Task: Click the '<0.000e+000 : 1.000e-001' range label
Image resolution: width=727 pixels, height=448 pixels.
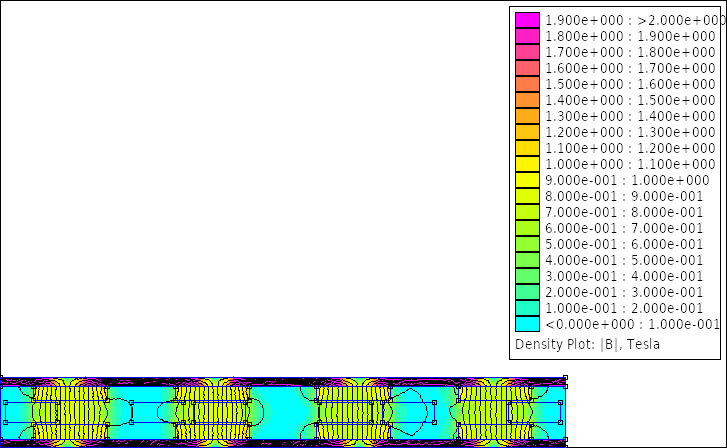Action: [632, 324]
